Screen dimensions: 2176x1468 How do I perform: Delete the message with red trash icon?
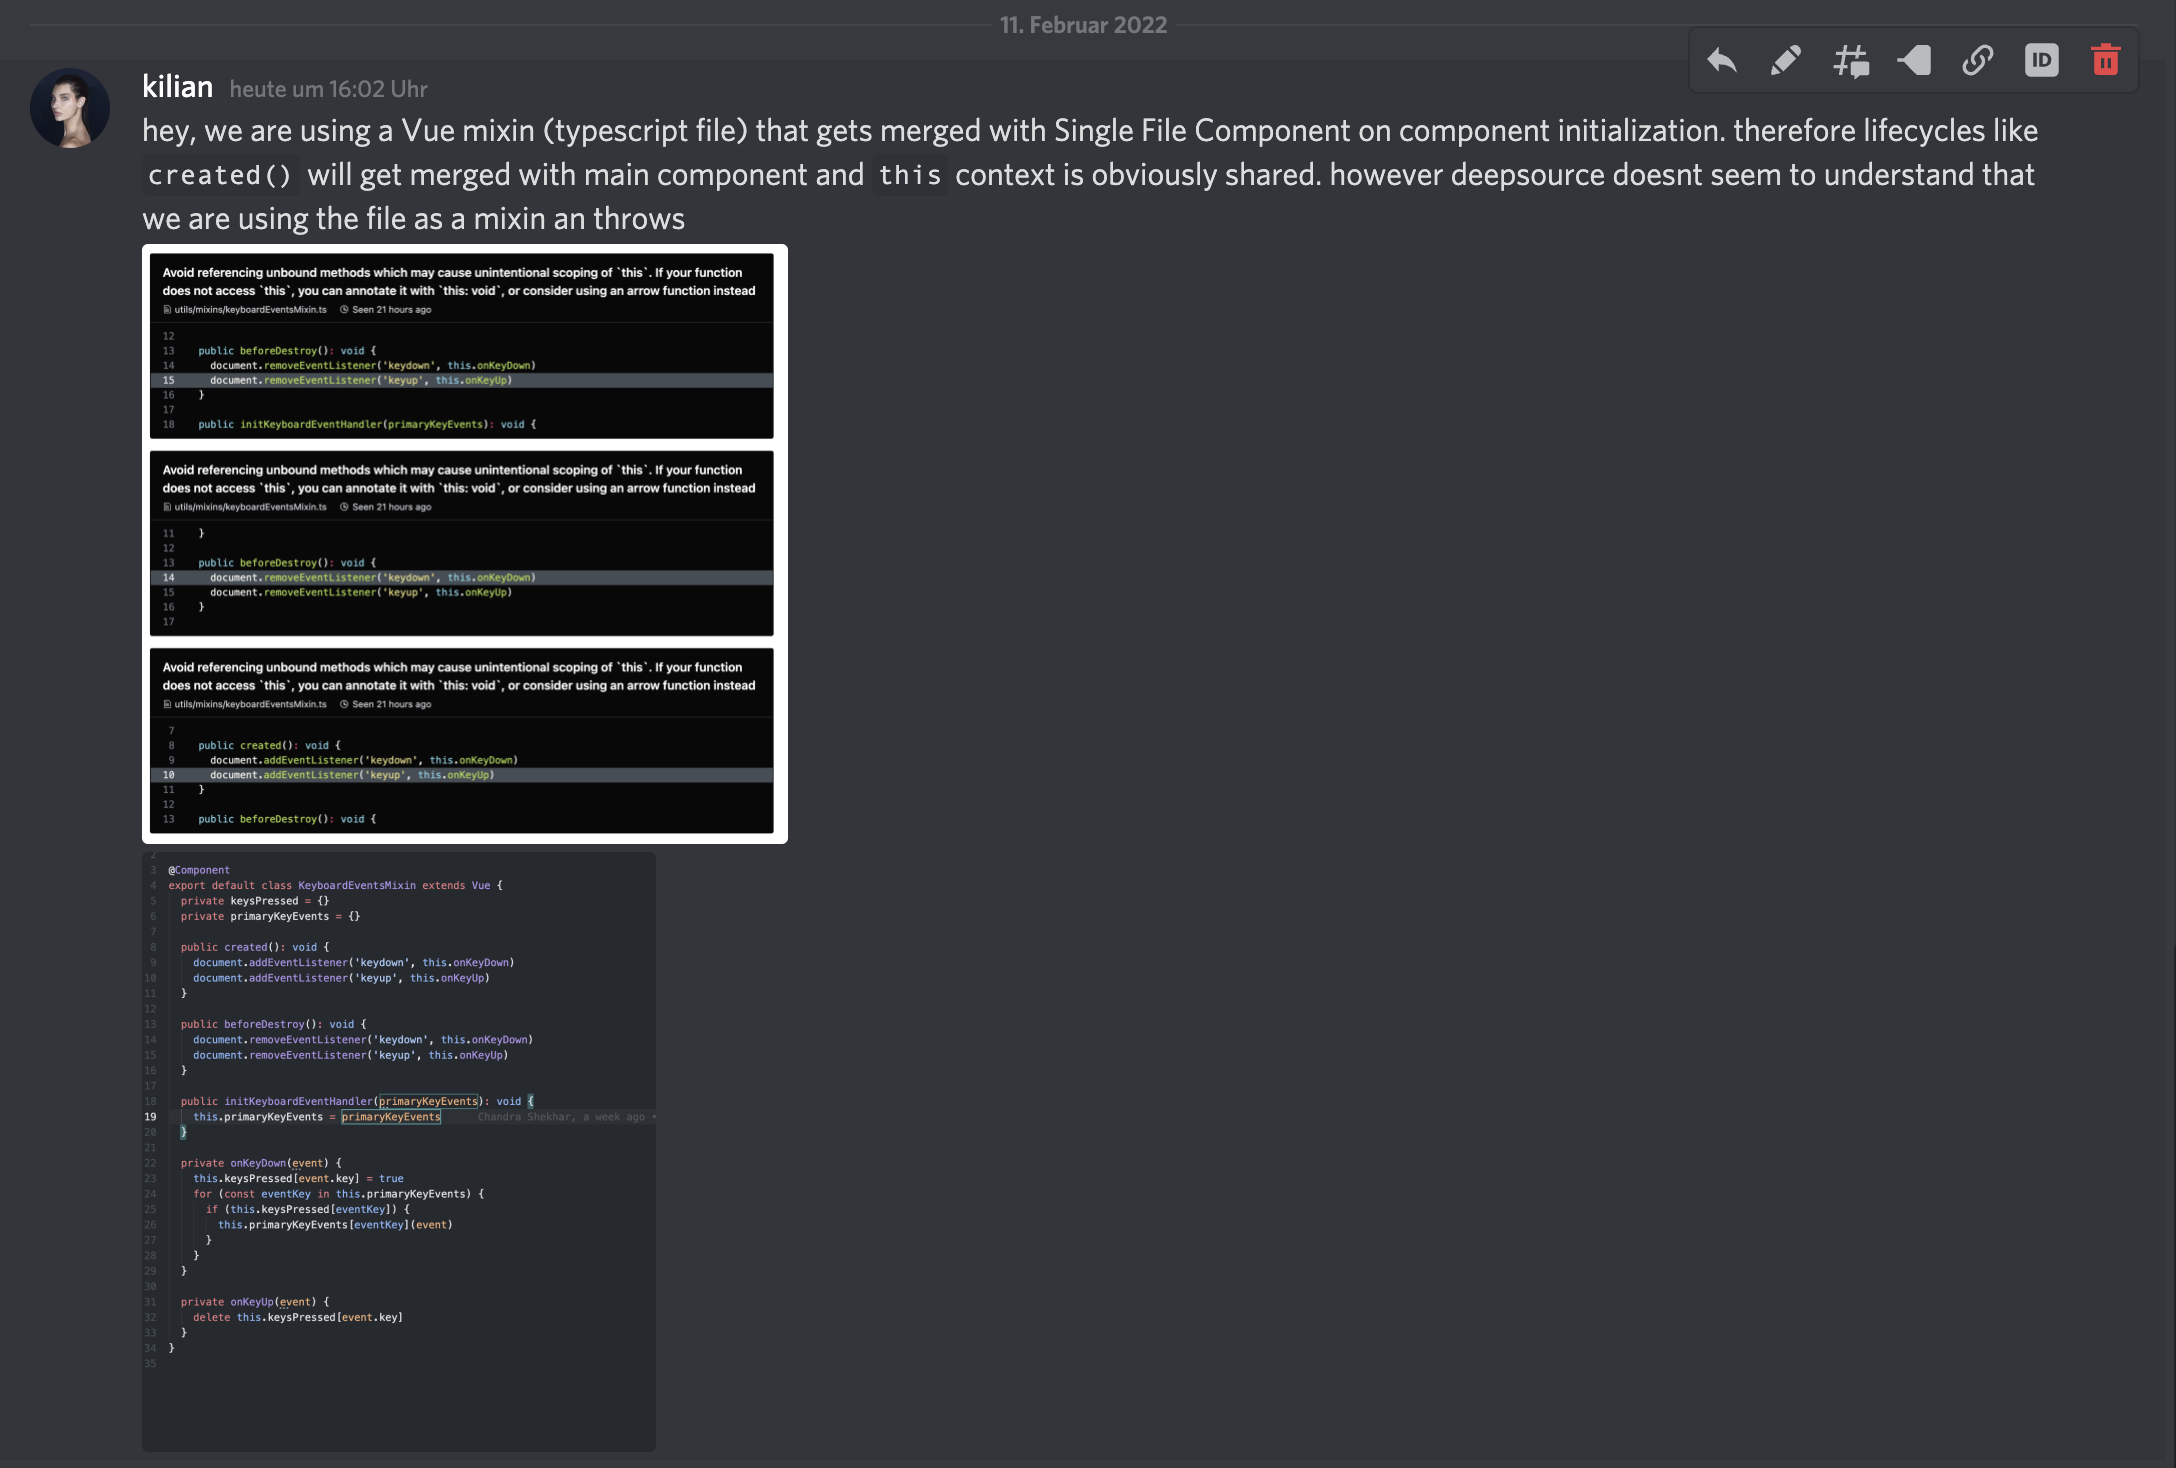tap(2106, 61)
